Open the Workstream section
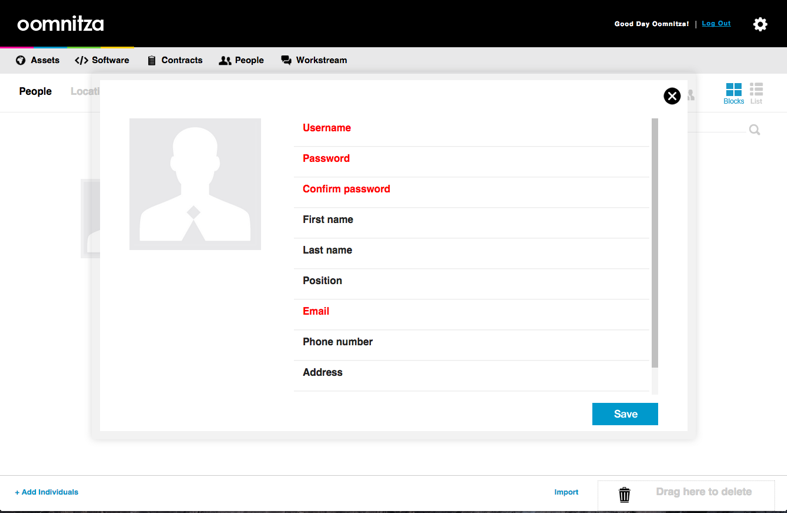 point(313,60)
